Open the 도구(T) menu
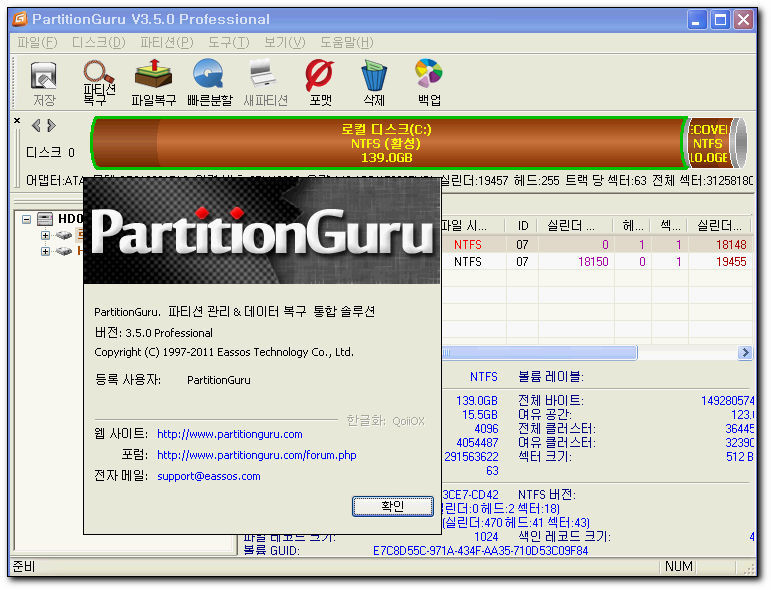771x590 pixels. click(229, 43)
